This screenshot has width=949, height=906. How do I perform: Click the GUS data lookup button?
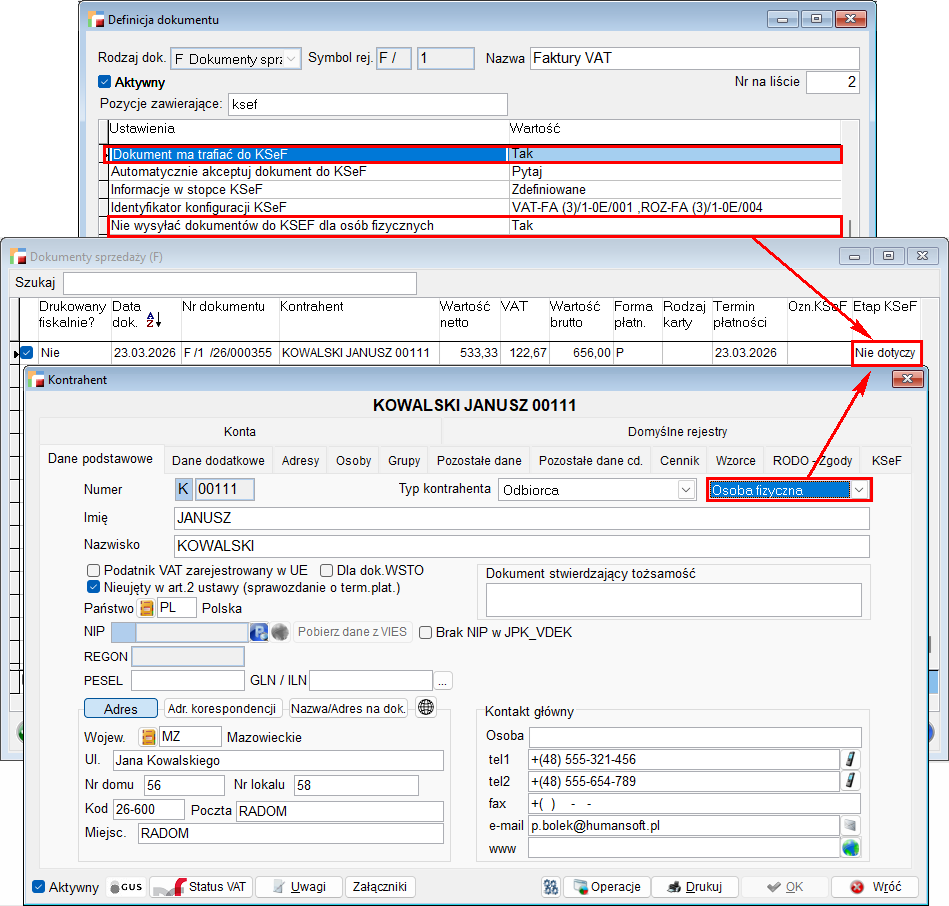126,887
